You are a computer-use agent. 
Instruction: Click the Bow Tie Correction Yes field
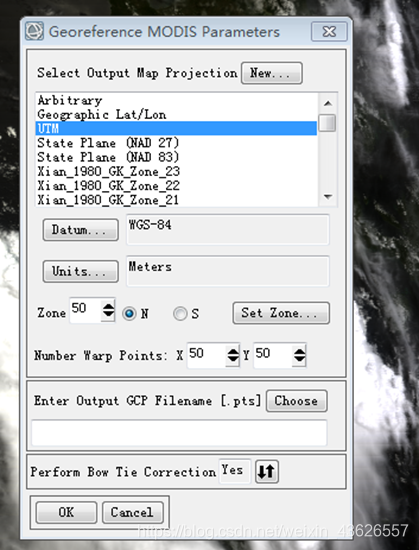(235, 471)
